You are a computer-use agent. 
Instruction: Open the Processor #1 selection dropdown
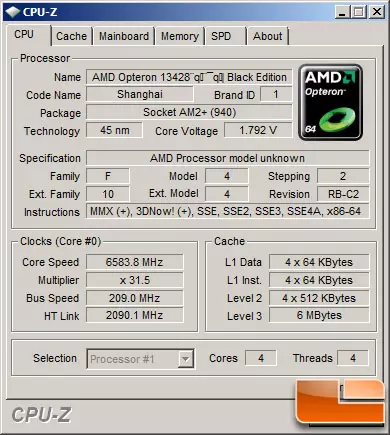(x=140, y=359)
